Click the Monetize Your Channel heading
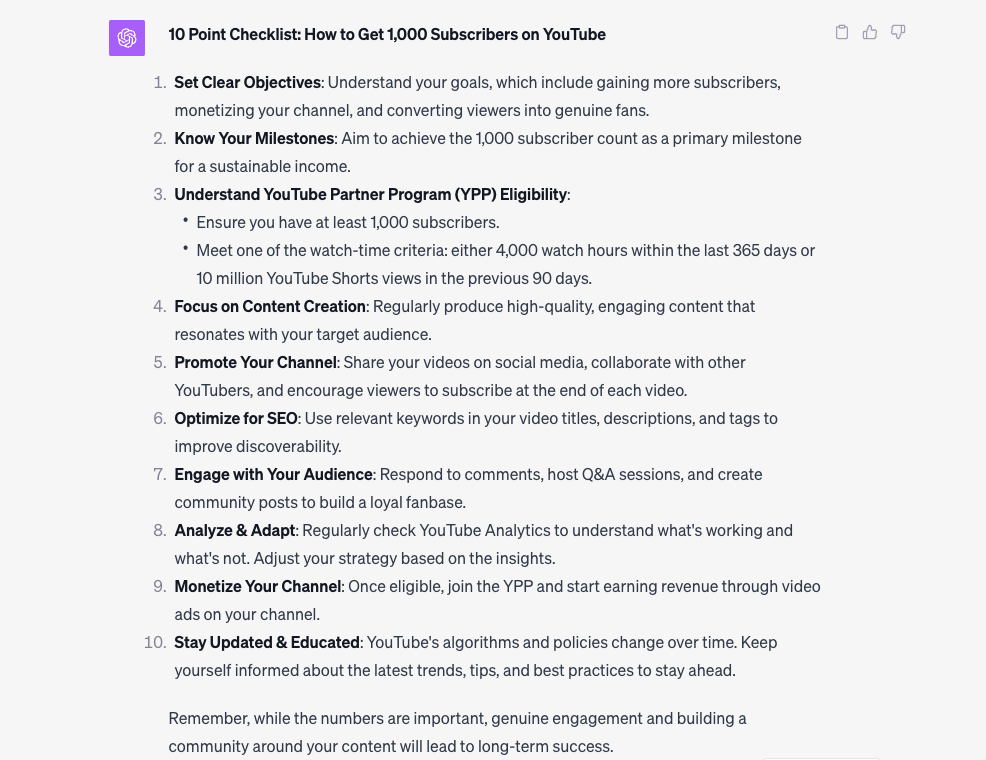Screen dimensions: 986x760 [x=255, y=586]
